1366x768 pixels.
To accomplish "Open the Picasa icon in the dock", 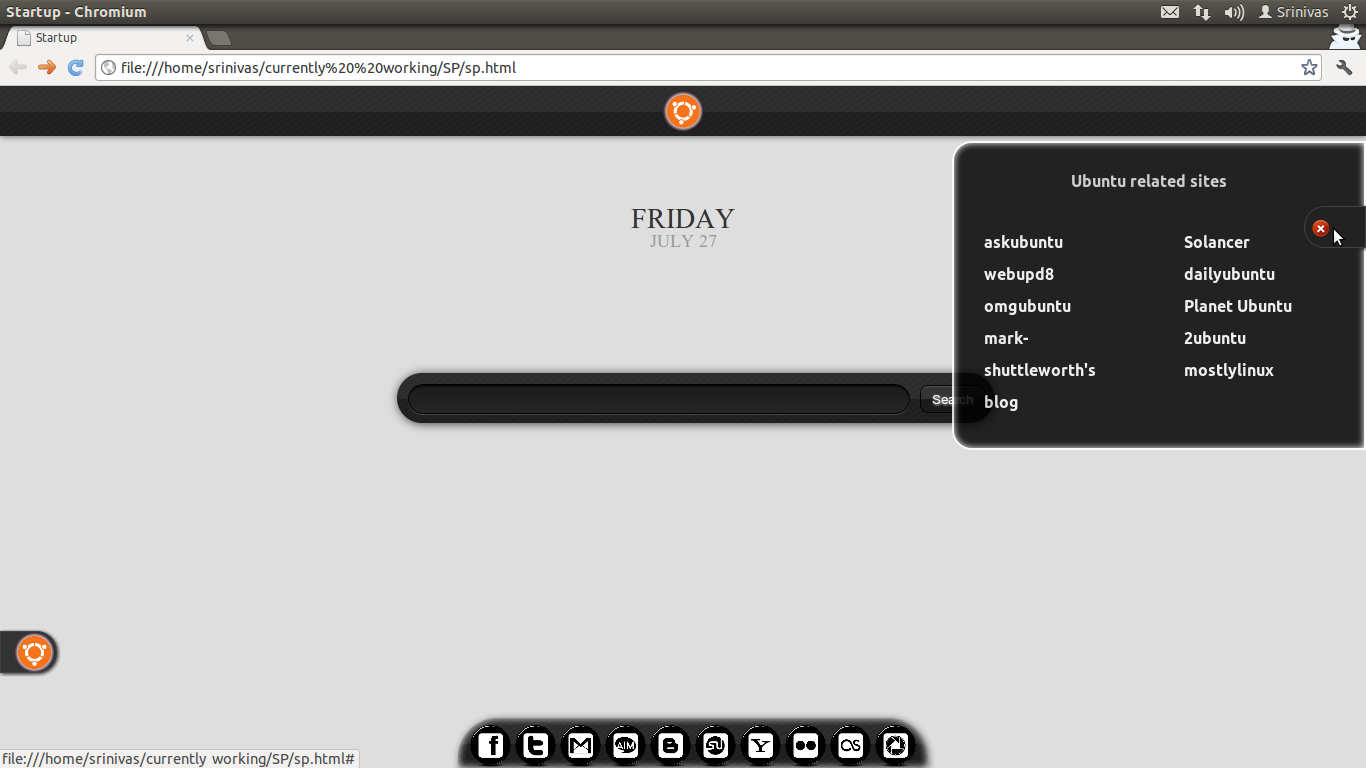I will [896, 745].
